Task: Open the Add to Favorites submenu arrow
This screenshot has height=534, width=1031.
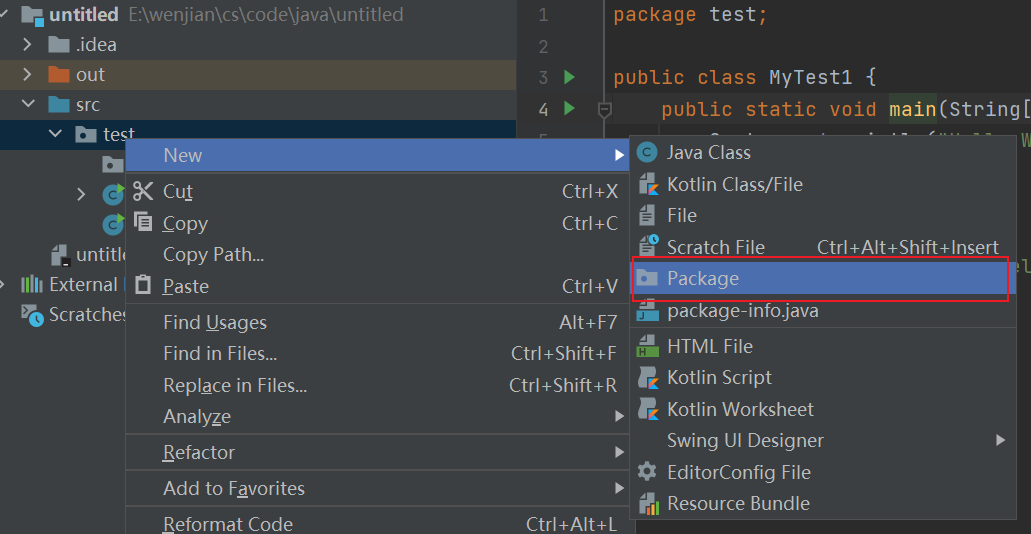Action: 618,489
